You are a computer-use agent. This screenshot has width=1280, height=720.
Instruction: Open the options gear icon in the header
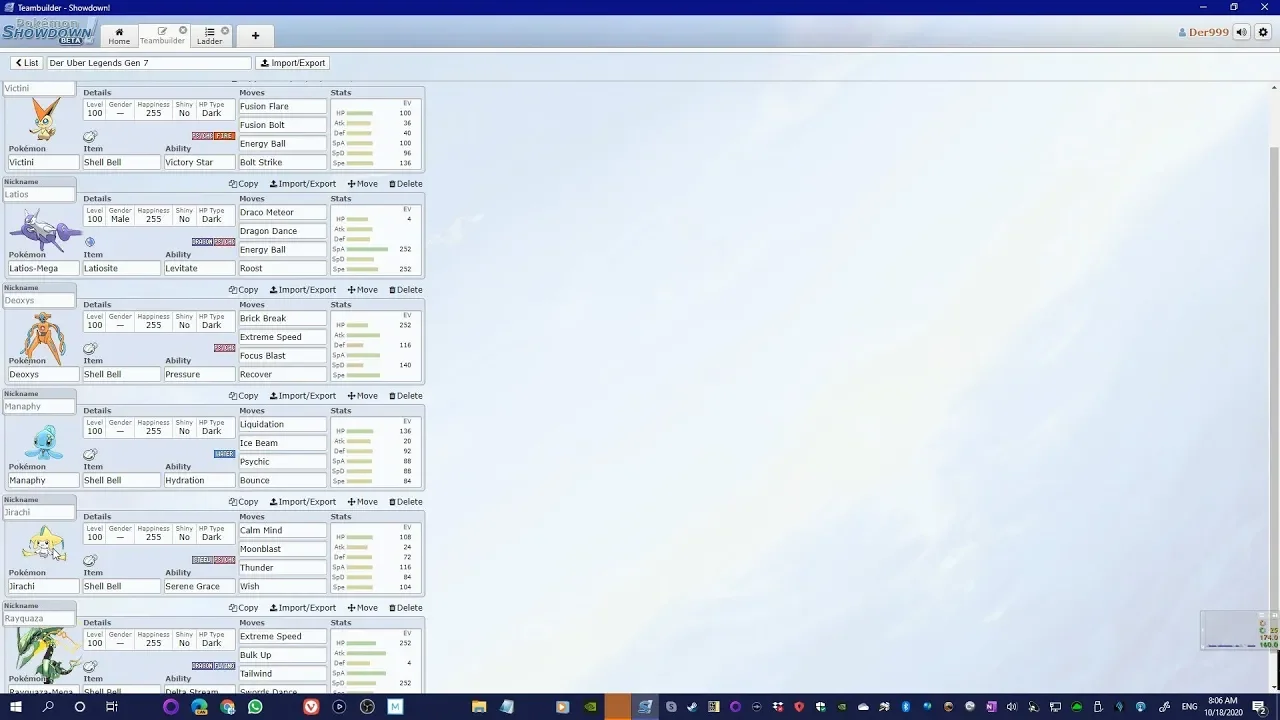(x=1263, y=32)
